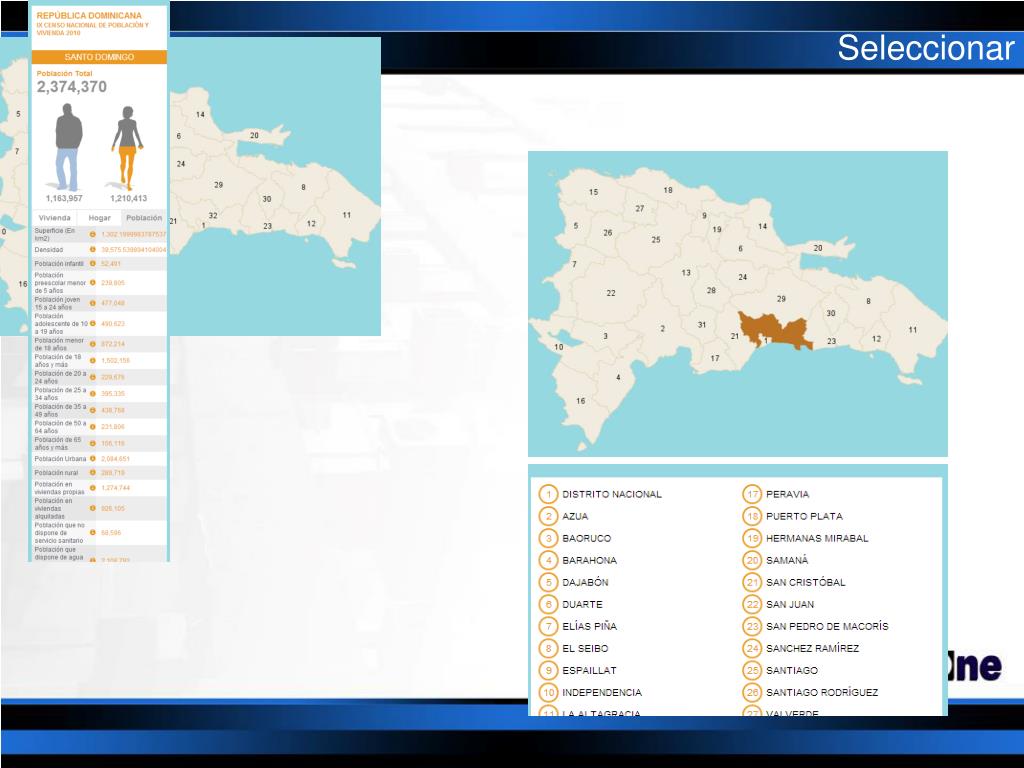The image size is (1024, 768).
Task: Open the Hogar tab
Action: (x=100, y=218)
